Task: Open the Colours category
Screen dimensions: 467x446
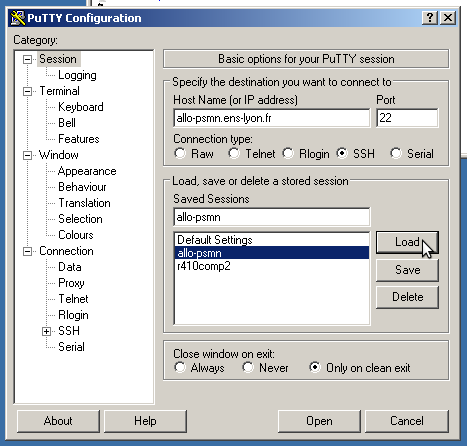Action: (76, 235)
